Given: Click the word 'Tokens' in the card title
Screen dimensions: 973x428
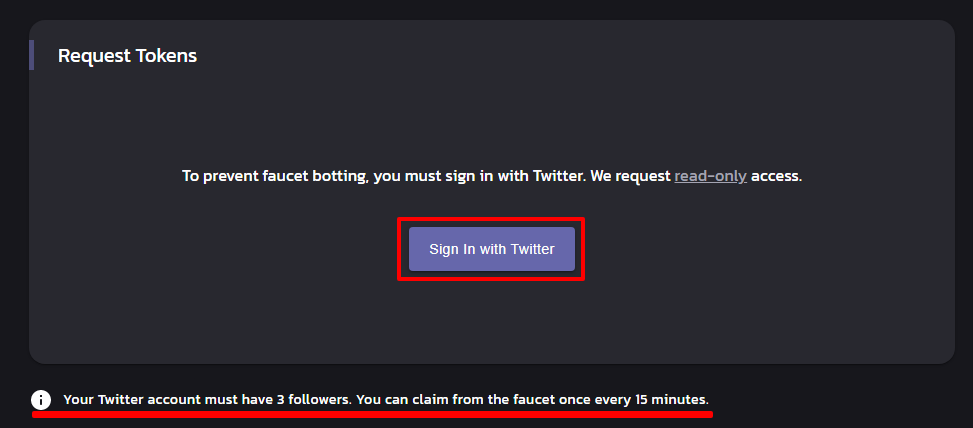Looking at the screenshot, I should point(168,56).
